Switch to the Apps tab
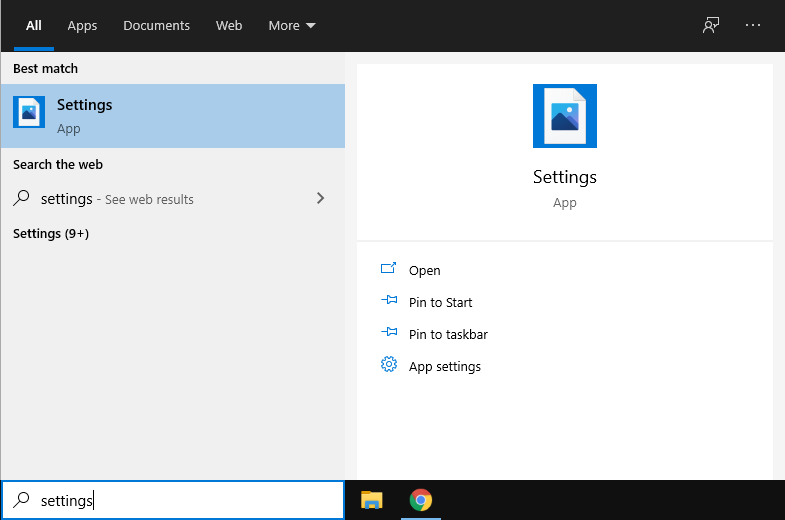The height and width of the screenshot is (520, 785). coord(82,26)
